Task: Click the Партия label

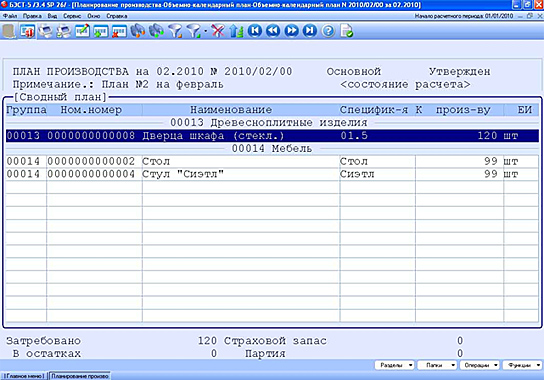Action: click(x=265, y=354)
